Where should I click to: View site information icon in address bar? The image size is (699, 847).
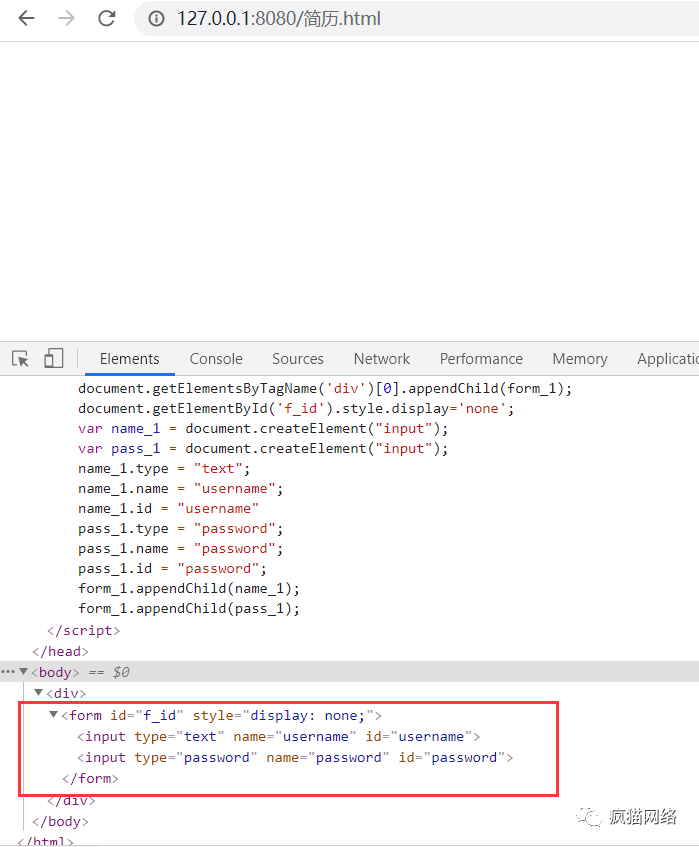pos(156,19)
